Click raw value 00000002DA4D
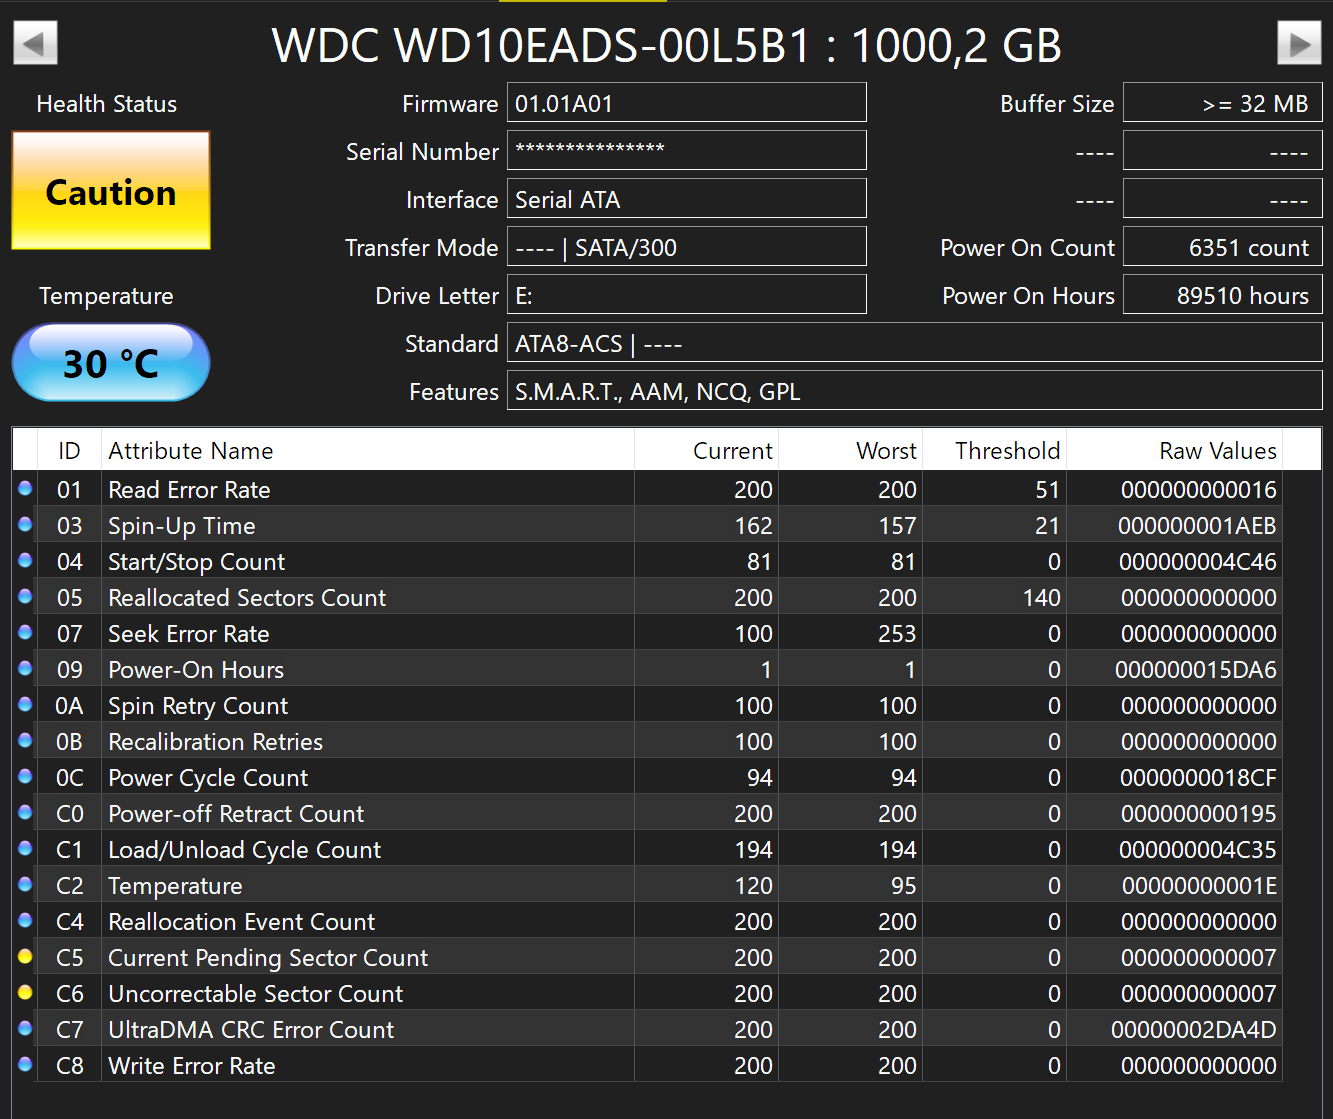 coord(1194,1030)
